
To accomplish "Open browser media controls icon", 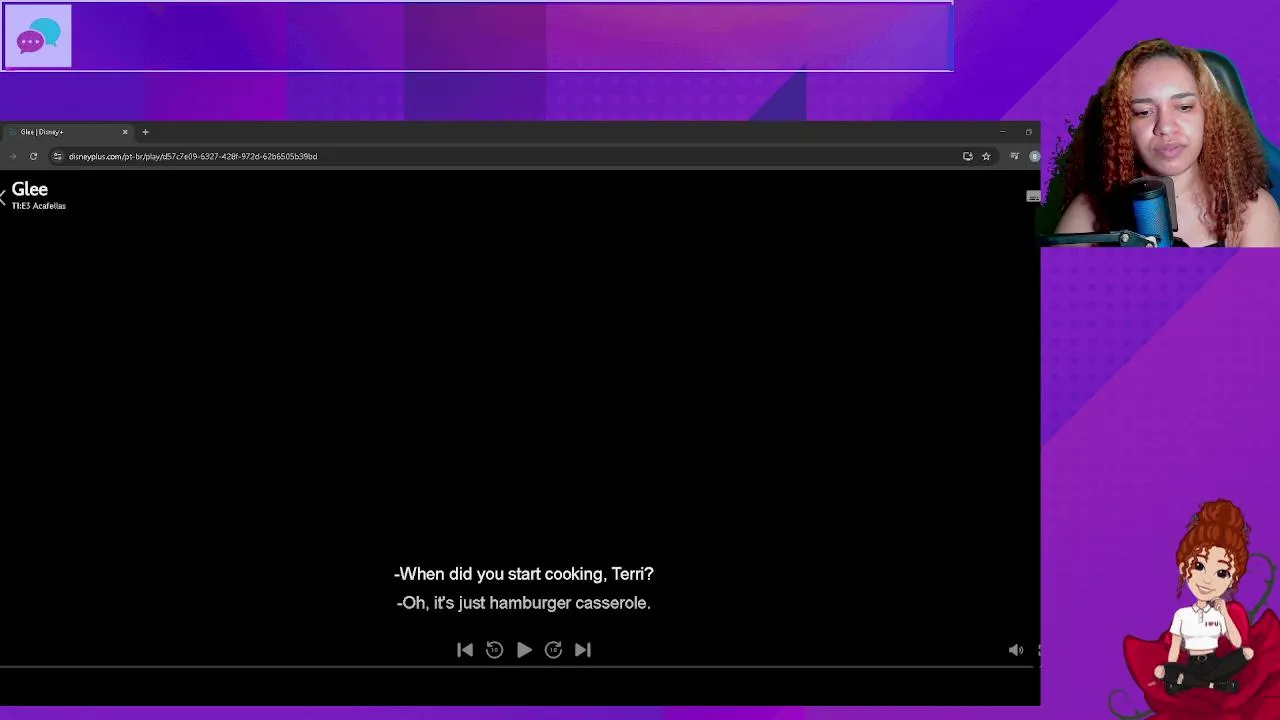I will click(1014, 156).
